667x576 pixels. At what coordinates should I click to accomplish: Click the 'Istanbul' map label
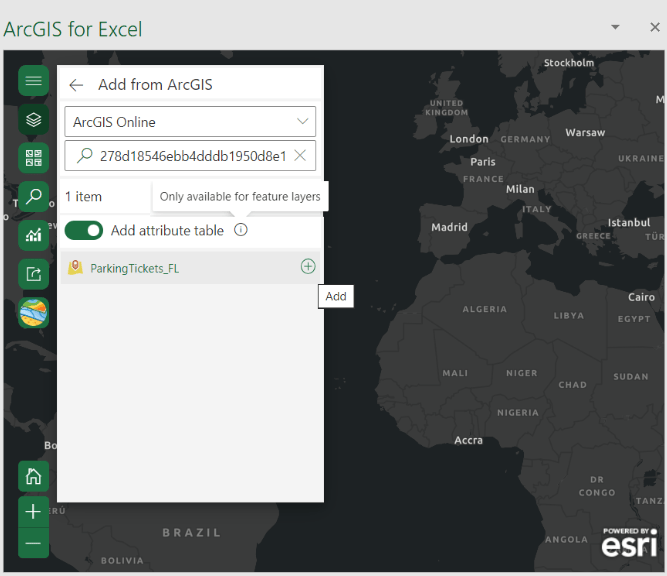pos(629,222)
